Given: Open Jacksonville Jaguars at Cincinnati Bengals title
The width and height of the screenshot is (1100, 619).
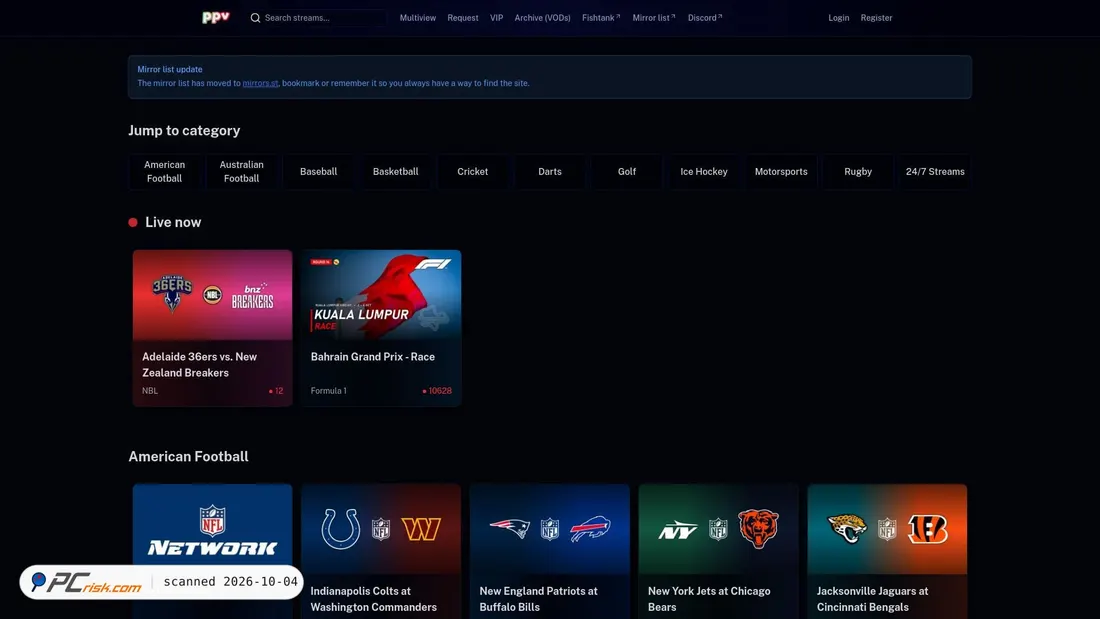Looking at the screenshot, I should 873,599.
